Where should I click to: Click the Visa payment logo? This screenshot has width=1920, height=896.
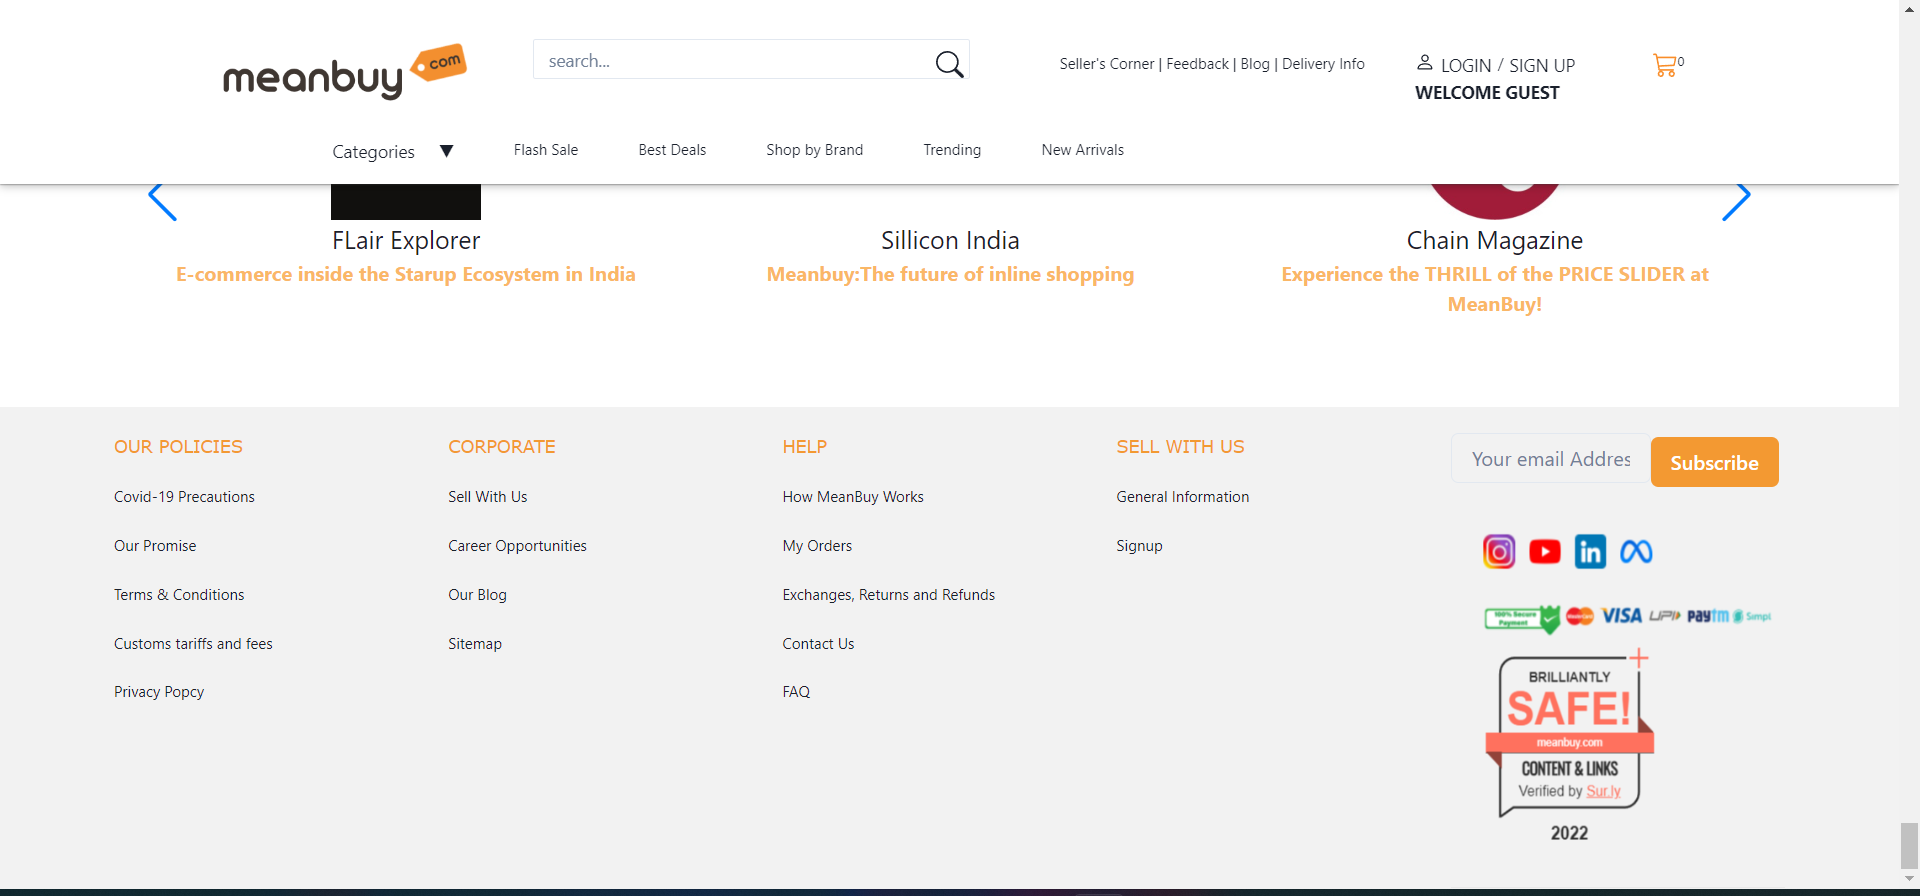coord(1621,616)
